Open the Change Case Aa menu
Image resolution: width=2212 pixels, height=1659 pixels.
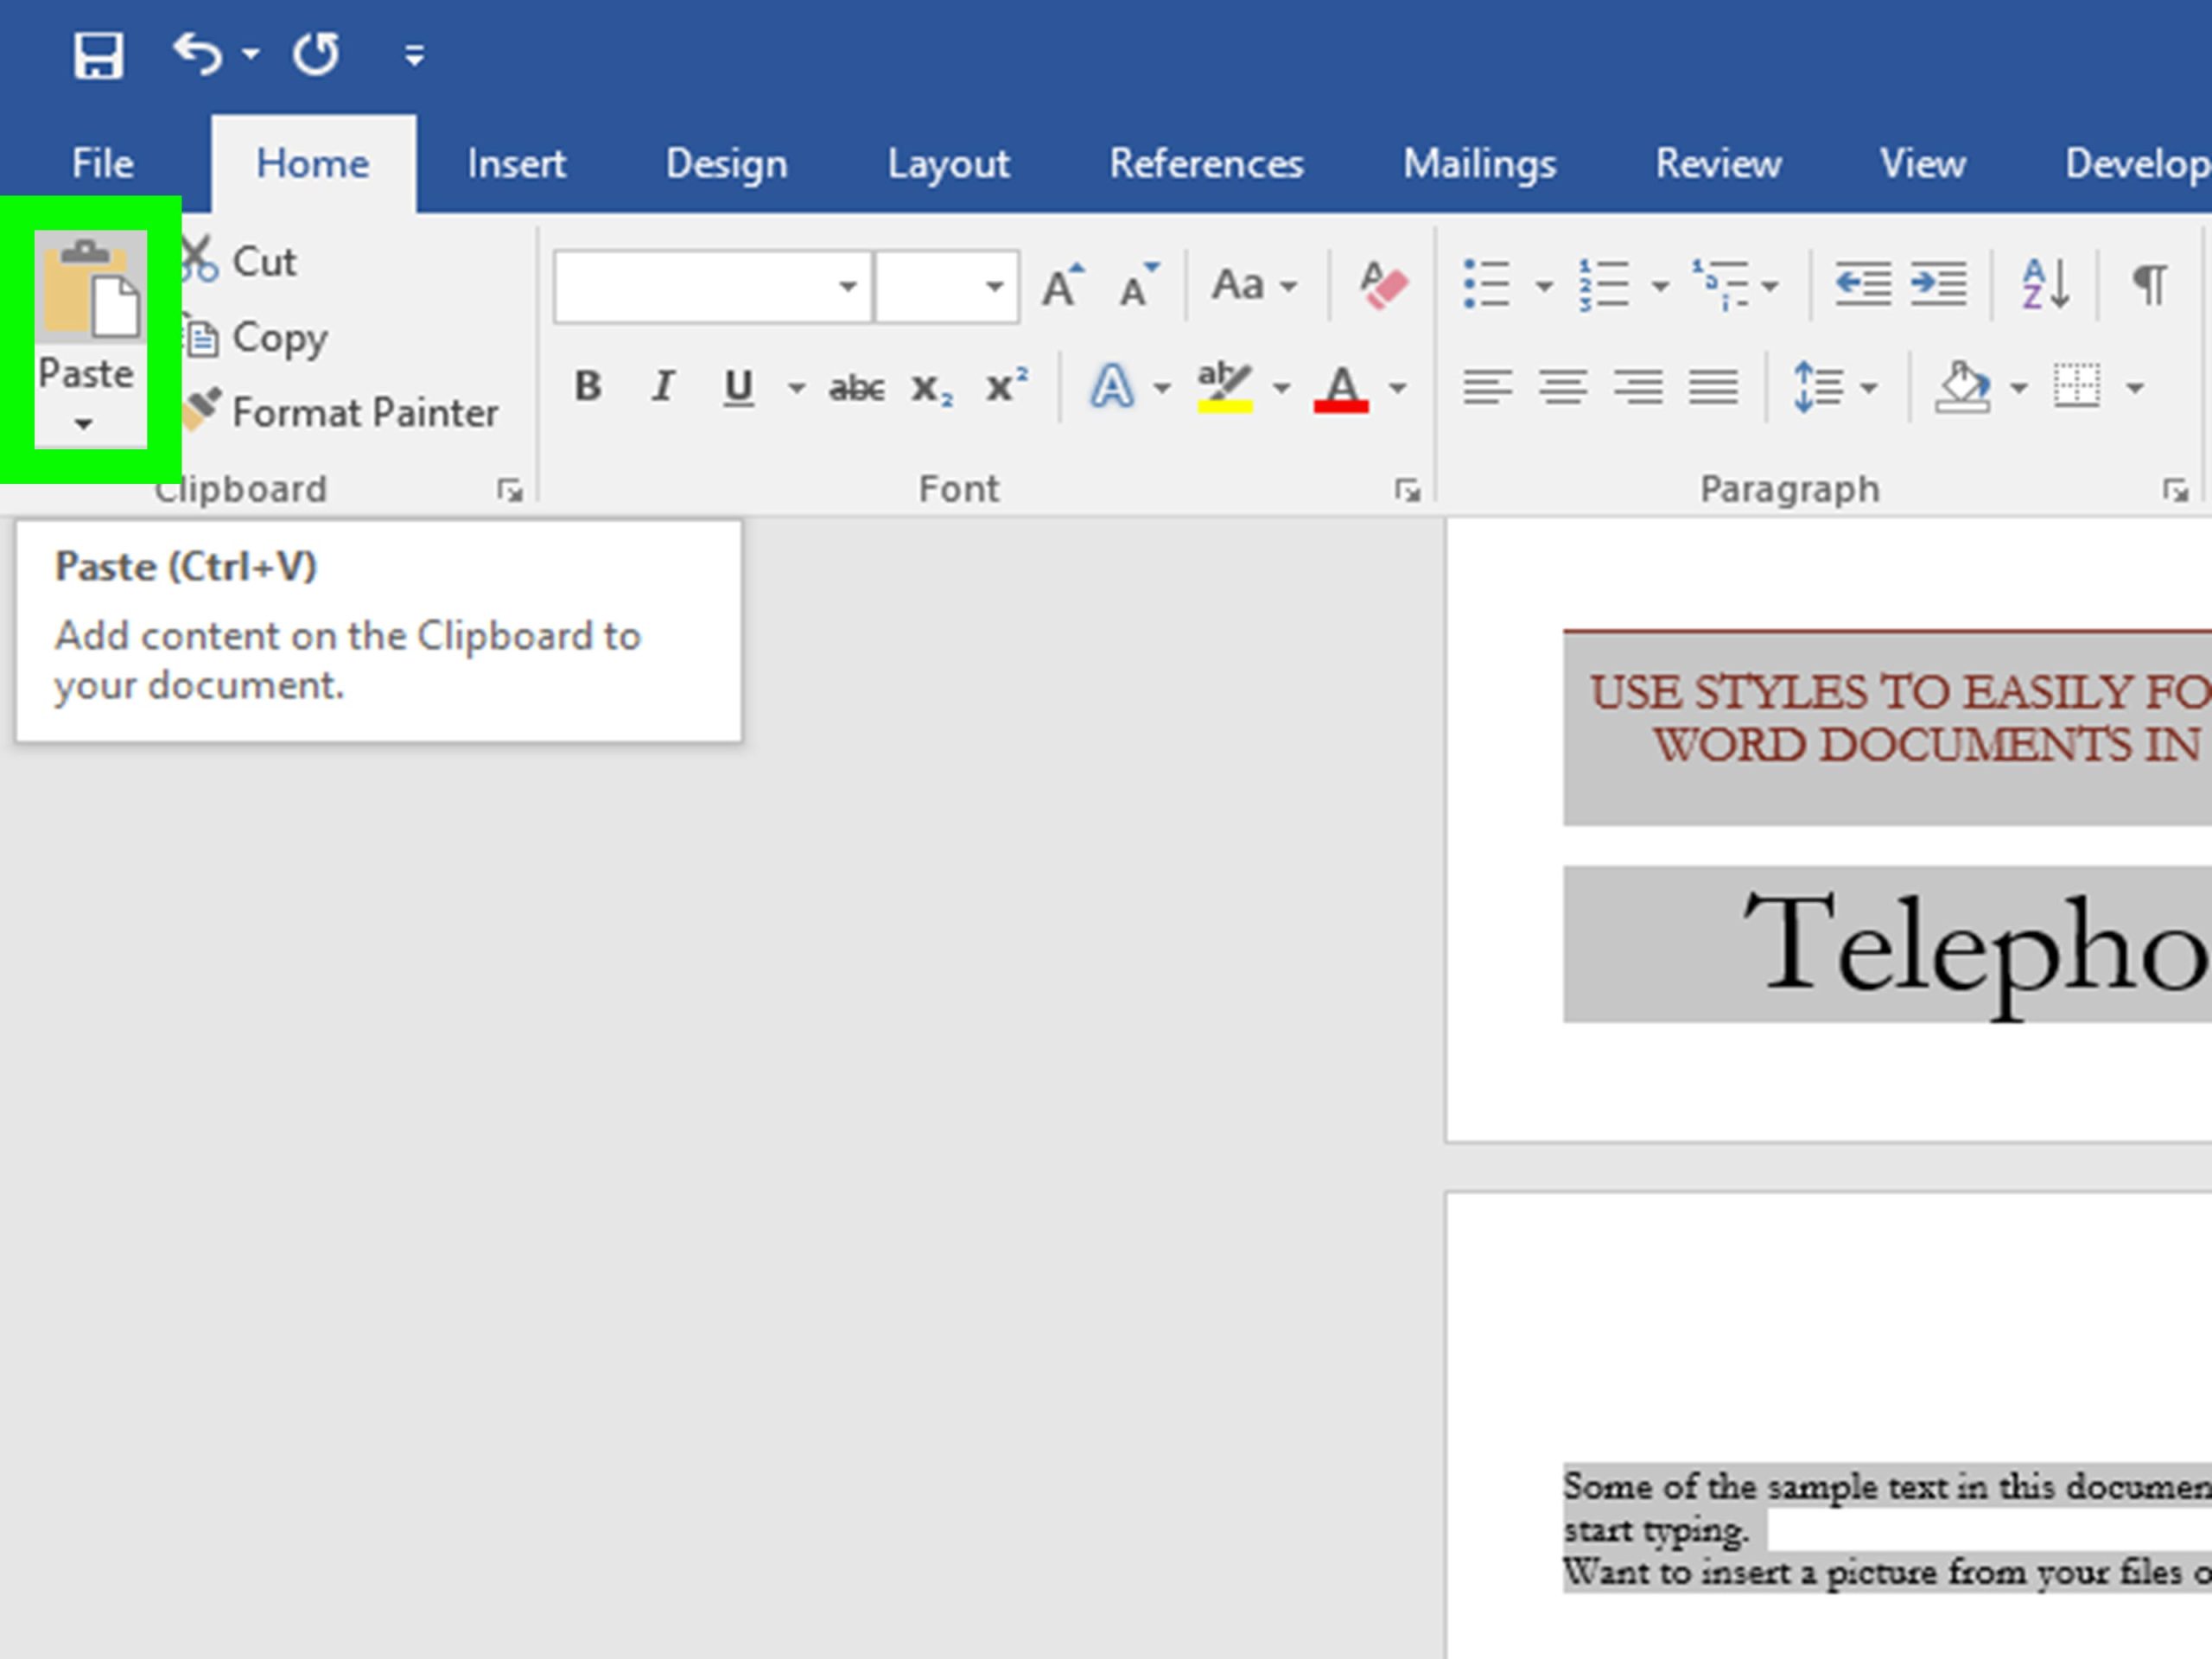[1254, 286]
